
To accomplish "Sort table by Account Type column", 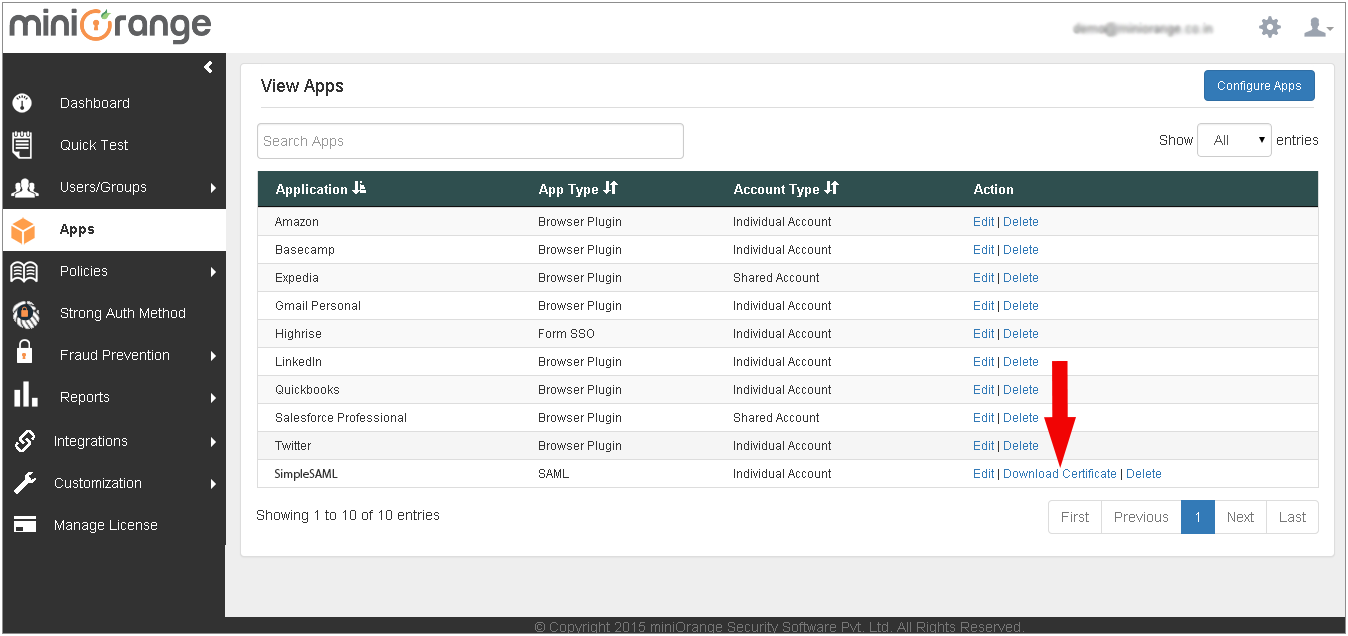I will tap(832, 188).
